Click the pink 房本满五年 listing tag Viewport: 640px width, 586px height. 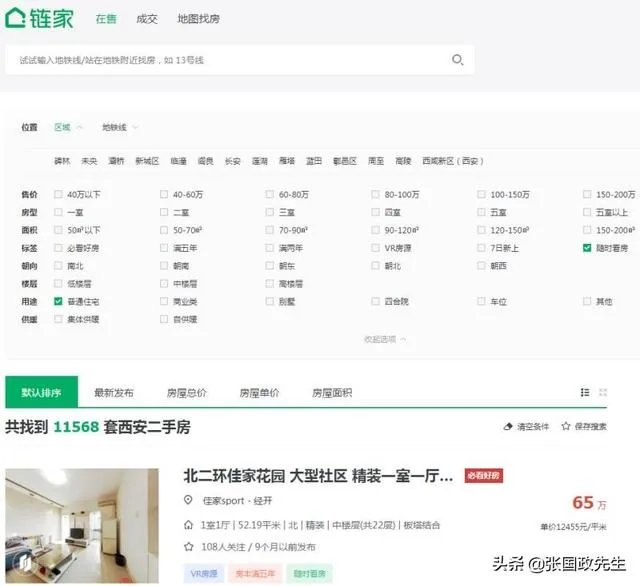click(x=255, y=573)
